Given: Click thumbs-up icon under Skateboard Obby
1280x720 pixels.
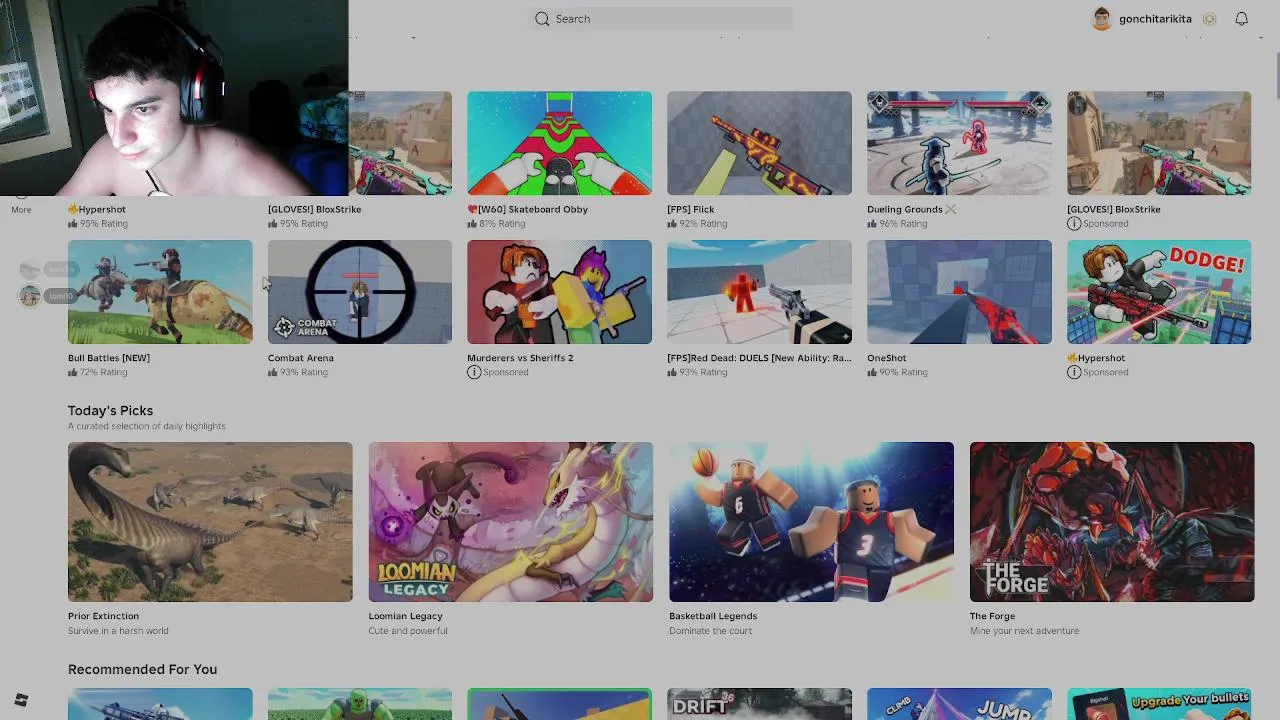Looking at the screenshot, I should coord(472,223).
